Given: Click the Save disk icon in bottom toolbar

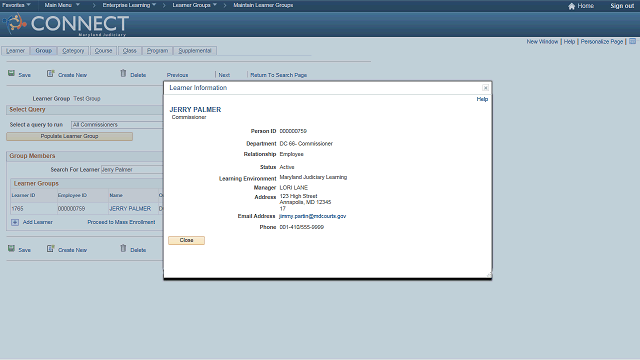Looking at the screenshot, I should point(11,249).
